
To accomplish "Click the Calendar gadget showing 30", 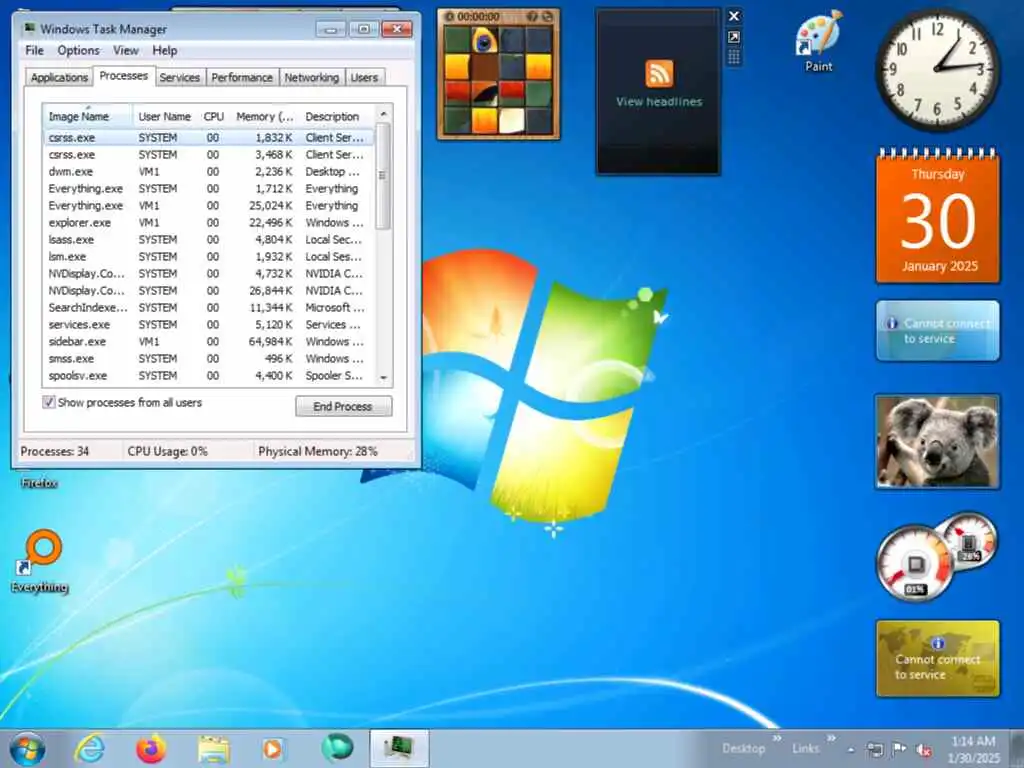I will (x=938, y=216).
